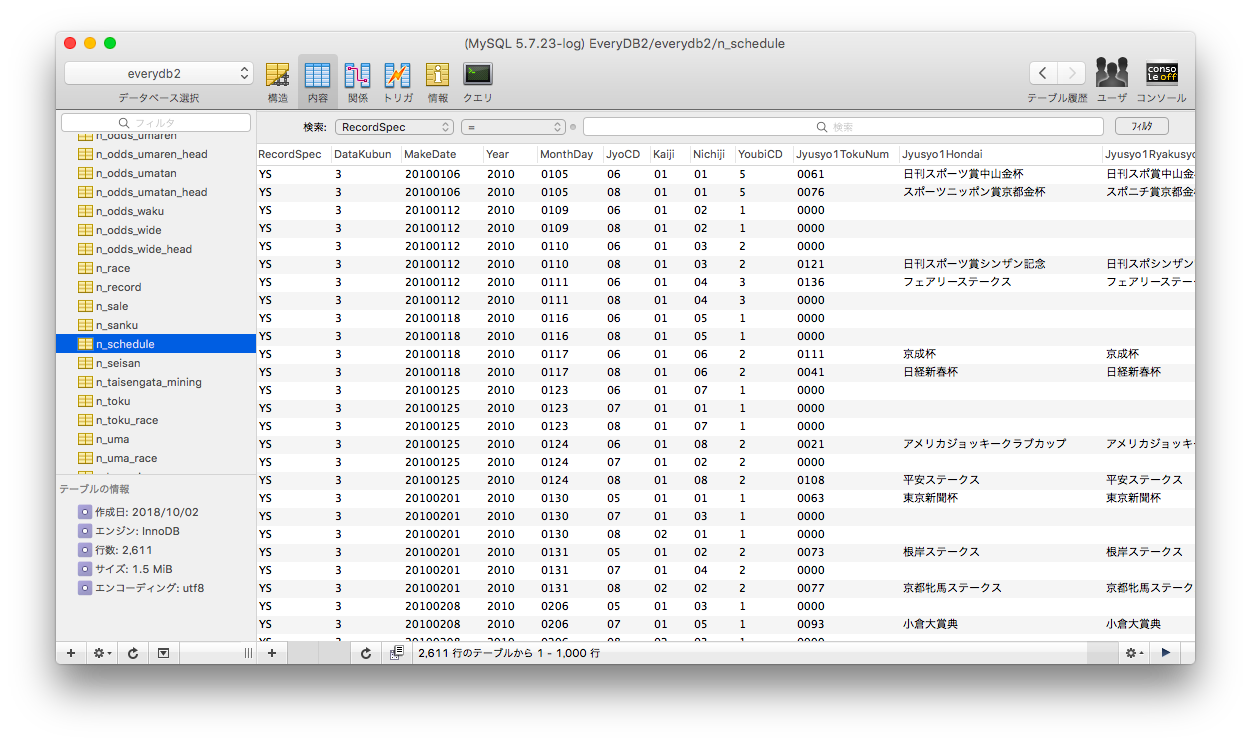The width and height of the screenshot is (1251, 744).
Task: Sort by MonthDay column header
Action: click(570, 154)
